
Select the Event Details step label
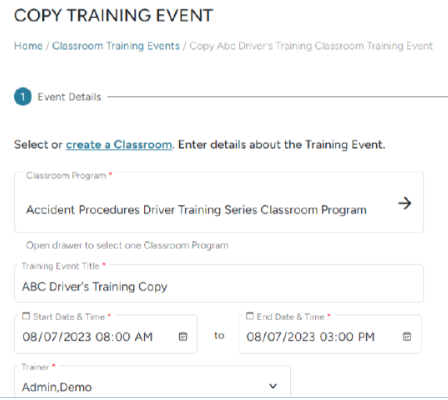click(69, 97)
